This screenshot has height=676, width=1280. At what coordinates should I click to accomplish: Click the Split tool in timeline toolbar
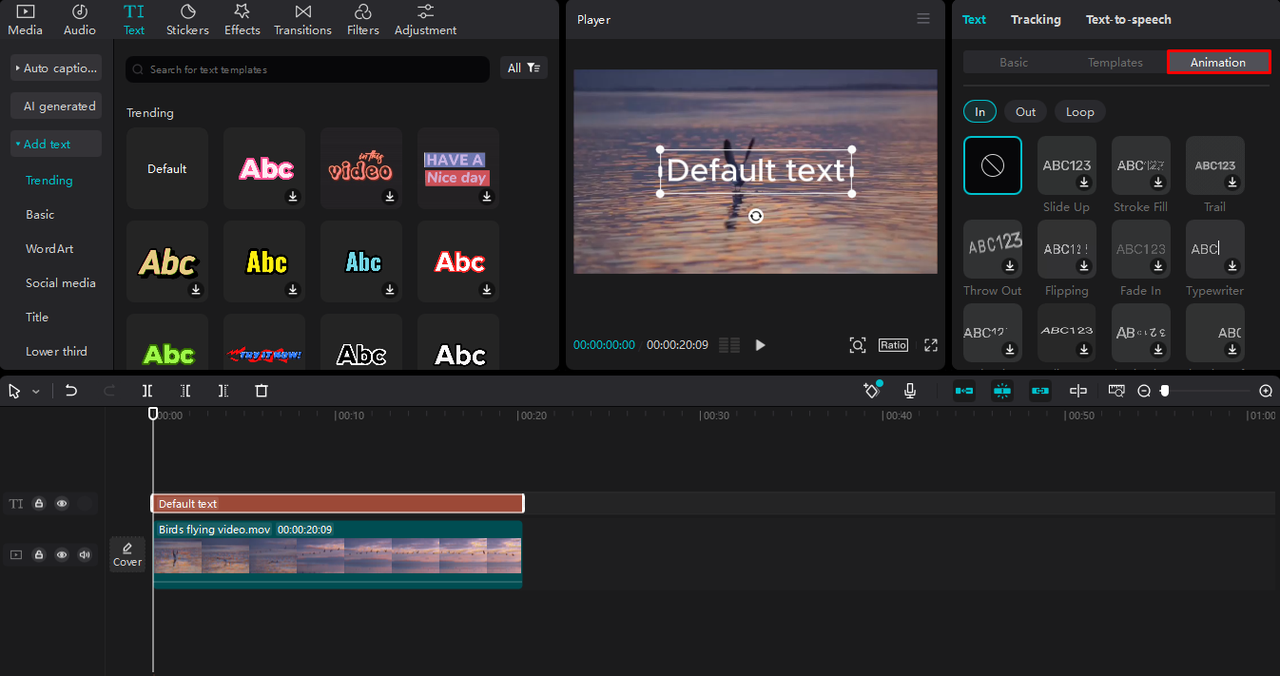pos(147,391)
